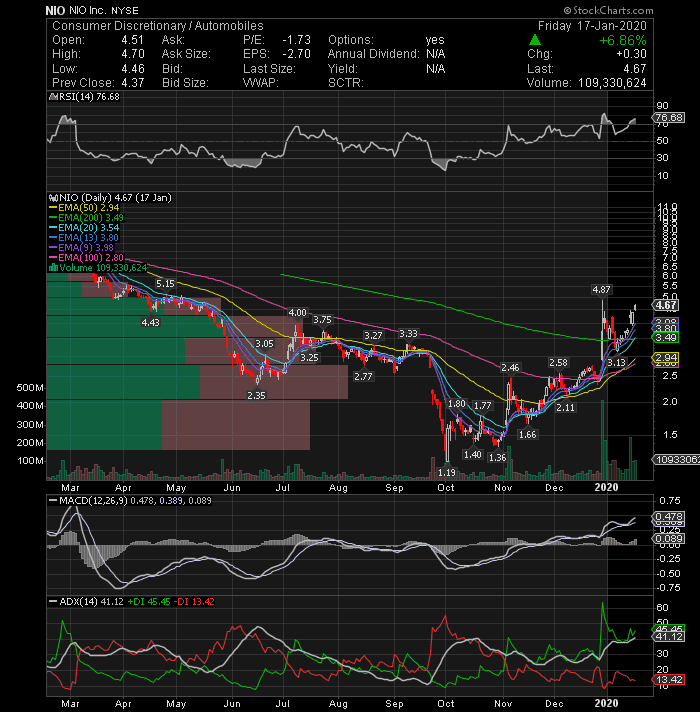Click the 3.33 price annotation
Image resolution: width=700 pixels, height=712 pixels.
coord(408,334)
